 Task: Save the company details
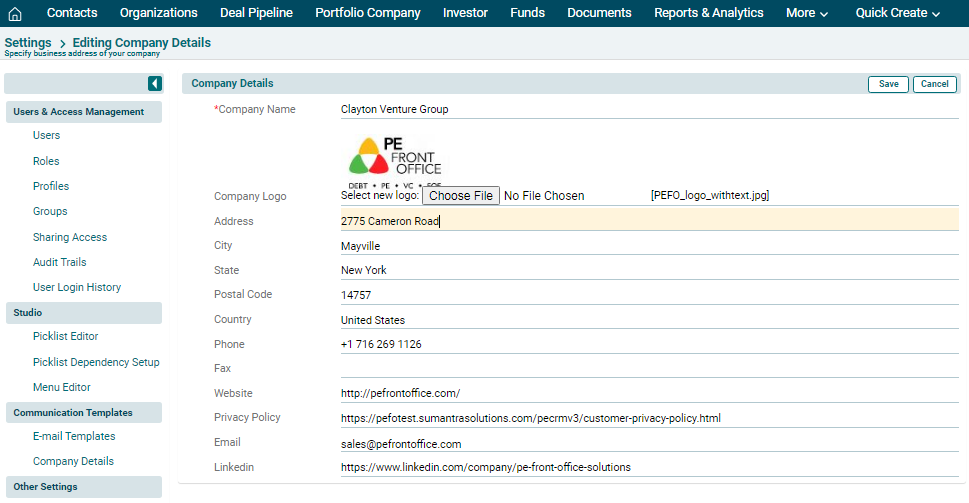888,84
